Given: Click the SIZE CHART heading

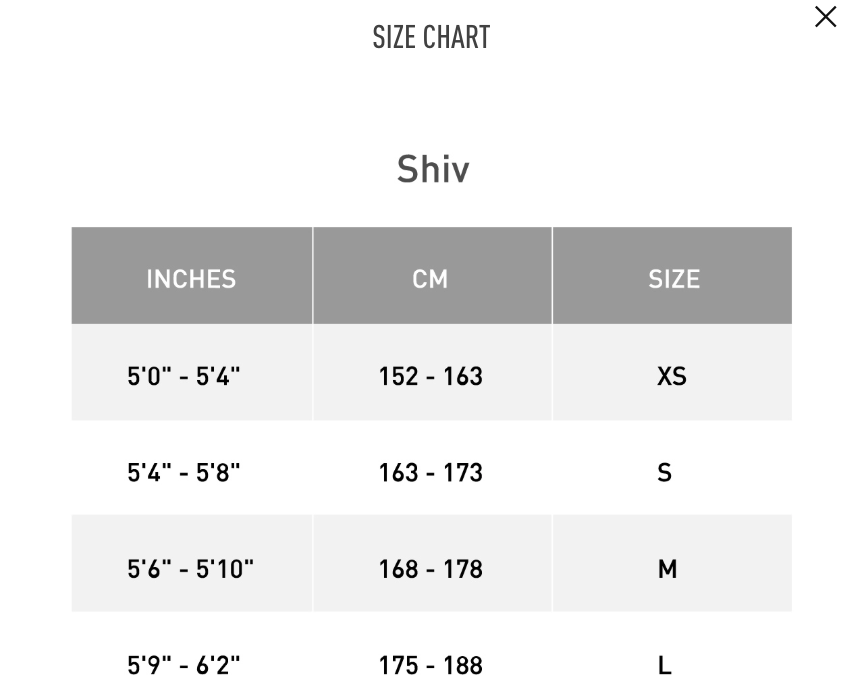Looking at the screenshot, I should (x=430, y=36).
